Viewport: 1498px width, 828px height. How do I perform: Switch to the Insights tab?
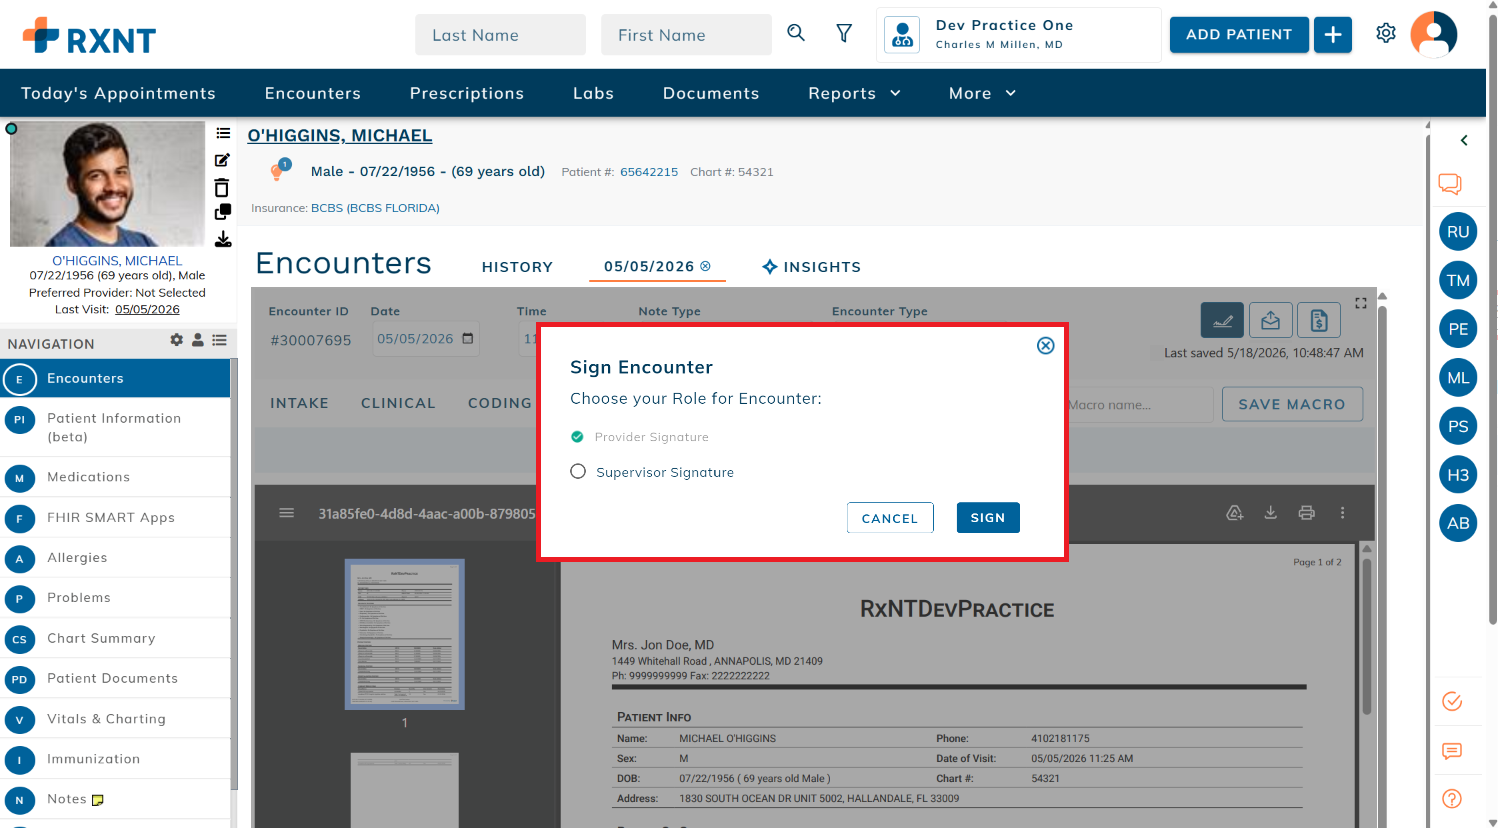point(811,267)
